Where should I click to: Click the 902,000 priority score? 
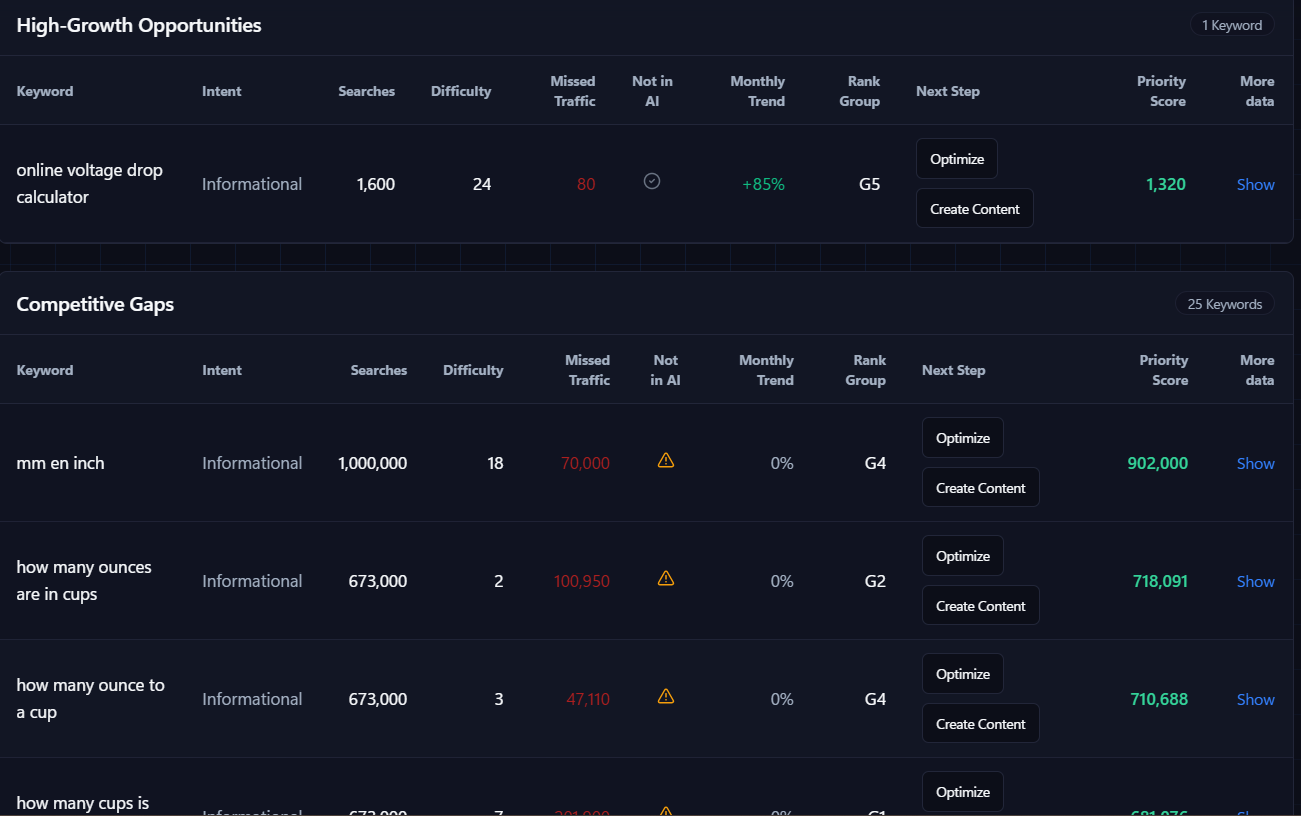1158,463
